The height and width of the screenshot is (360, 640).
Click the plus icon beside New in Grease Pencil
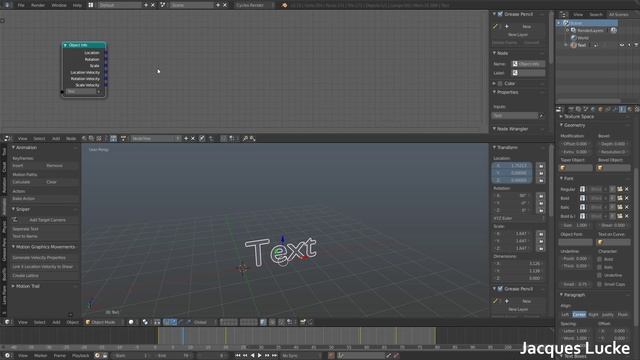[507, 27]
